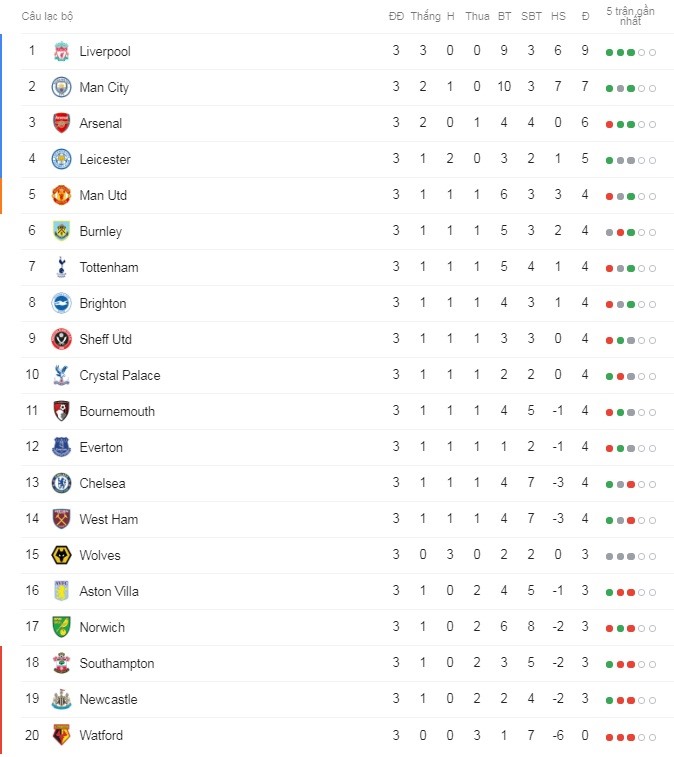Click the Câu lạc bộ column header
Screen dimensions: 674x757
tap(47, 16)
